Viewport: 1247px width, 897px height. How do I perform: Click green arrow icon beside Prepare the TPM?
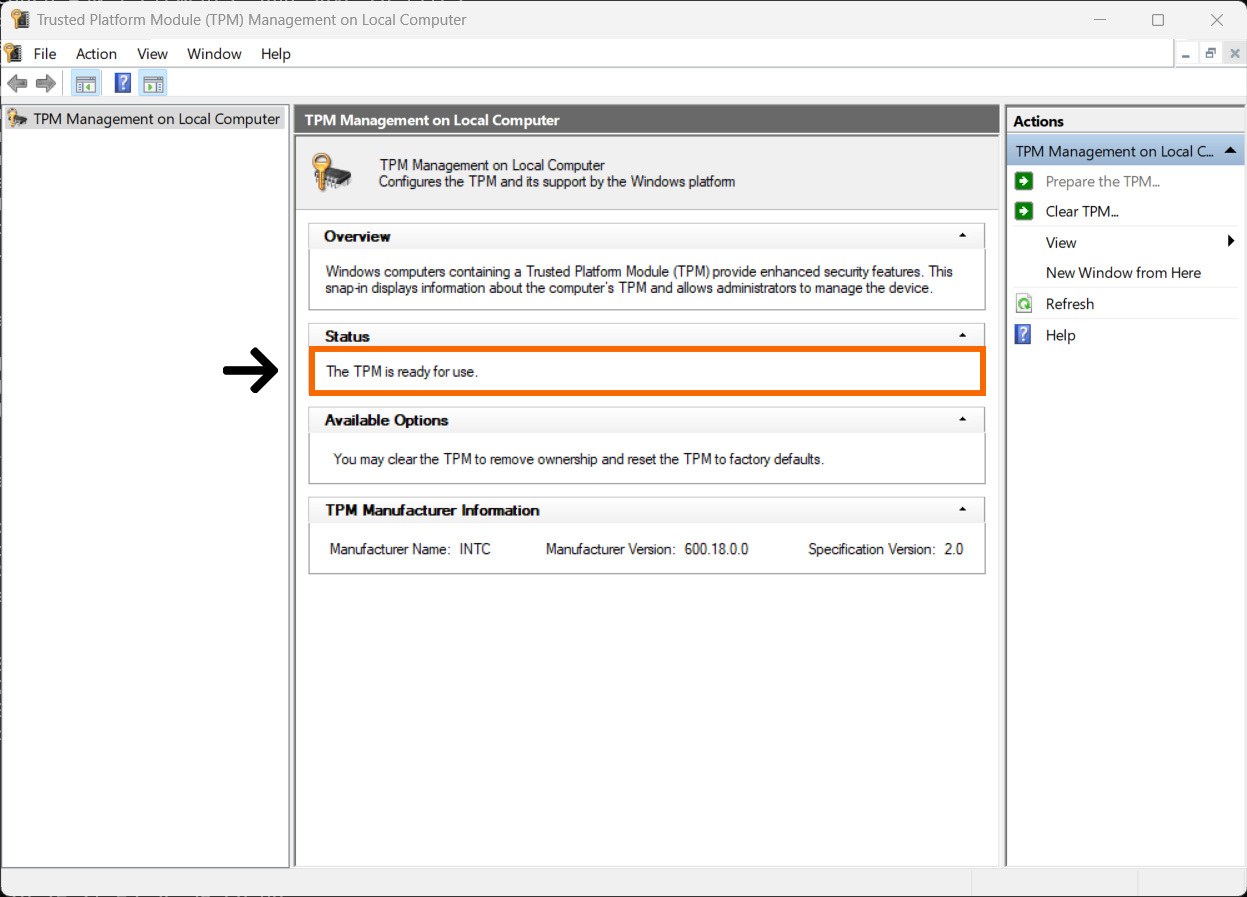pos(1024,181)
